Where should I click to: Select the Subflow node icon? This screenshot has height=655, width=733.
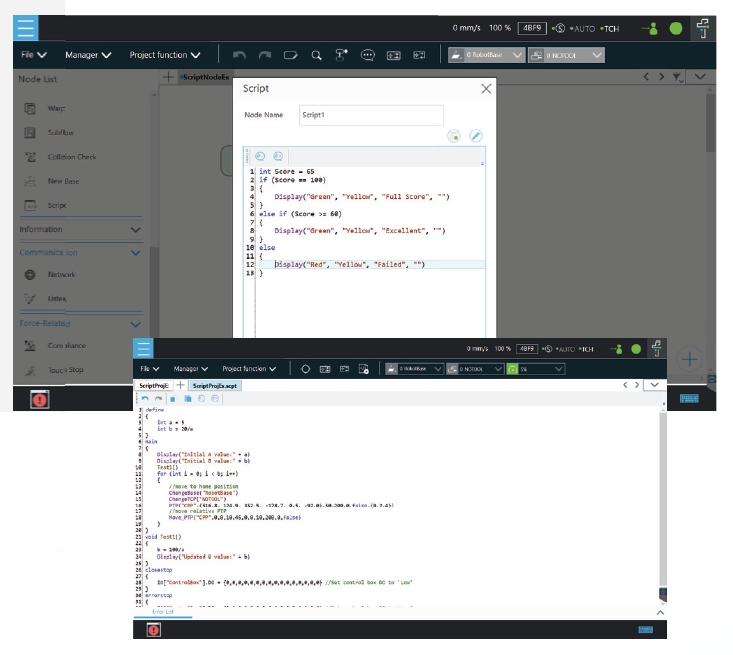point(30,132)
